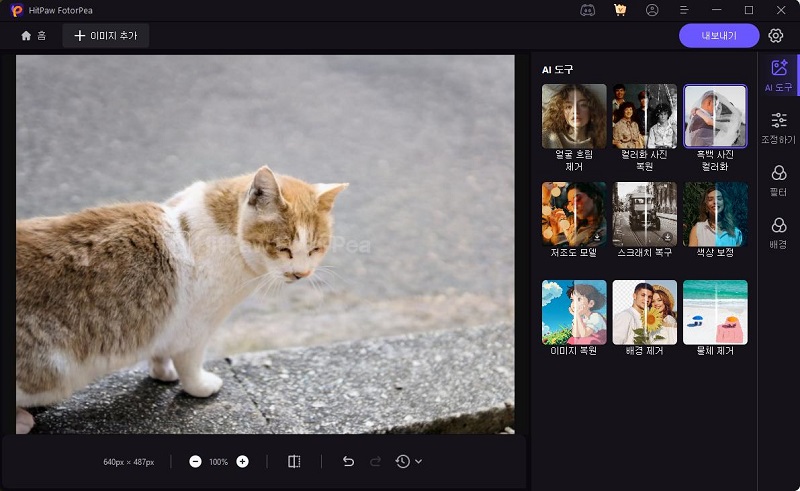
Task: Select the 배경 제거 tool thumbnail
Action: 644,312
